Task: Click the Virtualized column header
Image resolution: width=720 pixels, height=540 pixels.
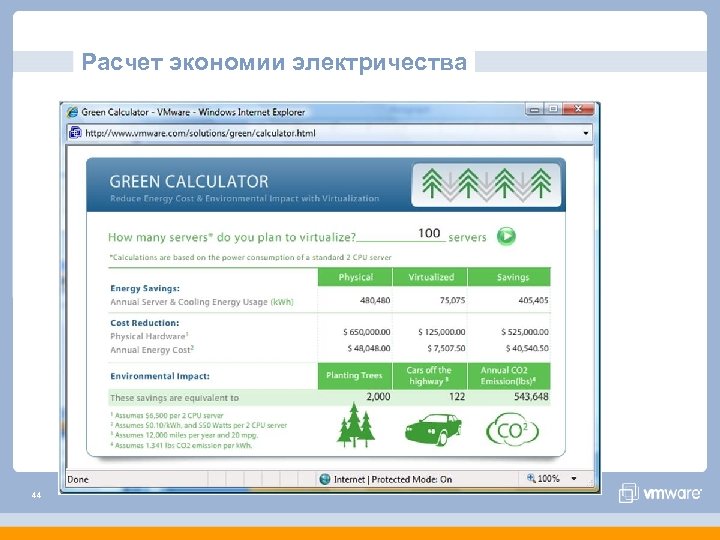Action: point(431,277)
